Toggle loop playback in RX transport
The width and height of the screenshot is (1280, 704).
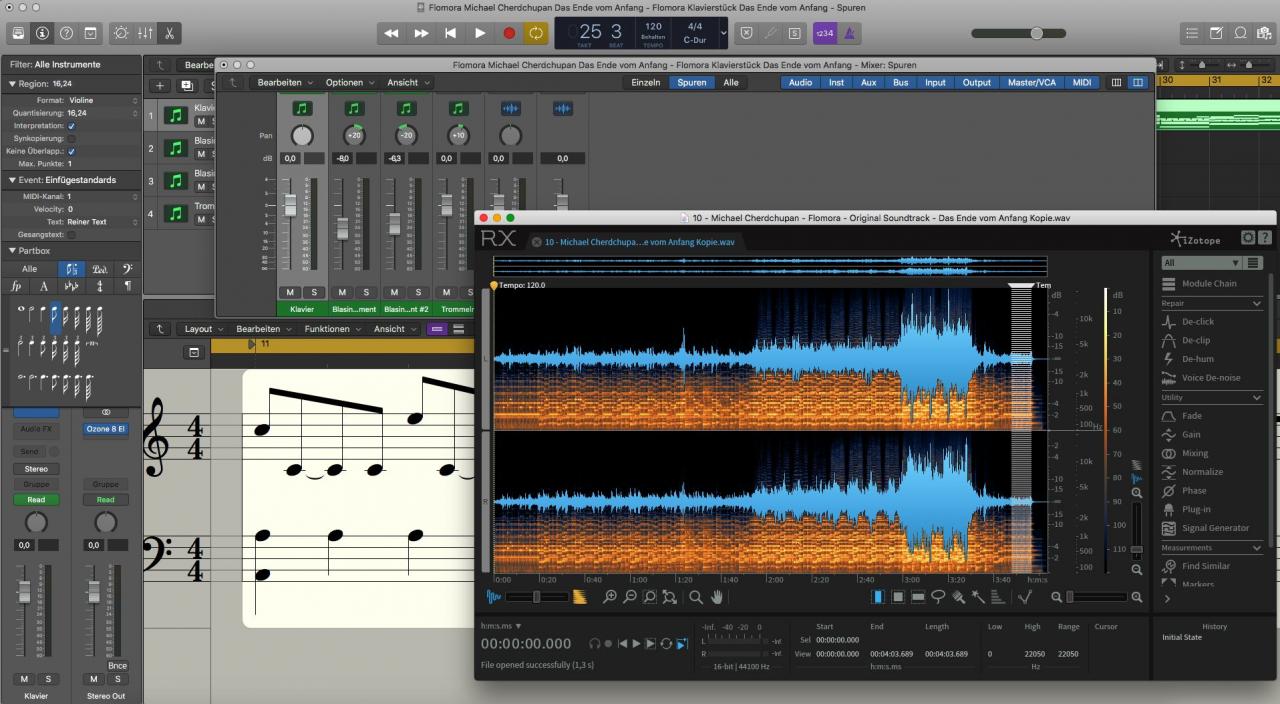pos(666,644)
